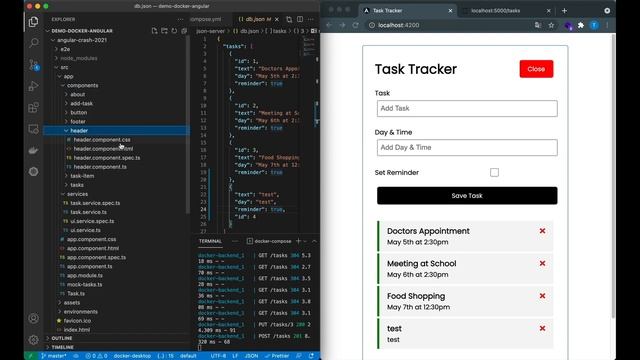Add a new terminal with the plus icon
This screenshot has height=360, width=640.
point(298,241)
